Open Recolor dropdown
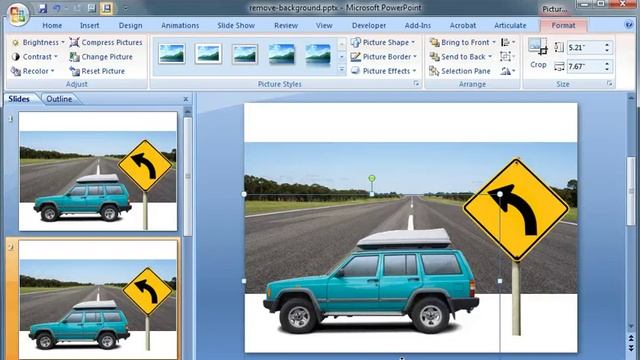 tap(33, 71)
